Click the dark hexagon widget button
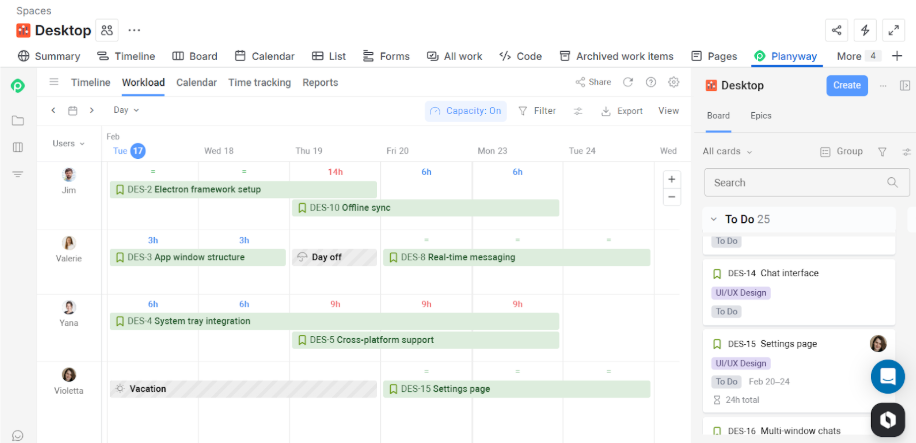This screenshot has height=443, width=916. (x=888, y=420)
